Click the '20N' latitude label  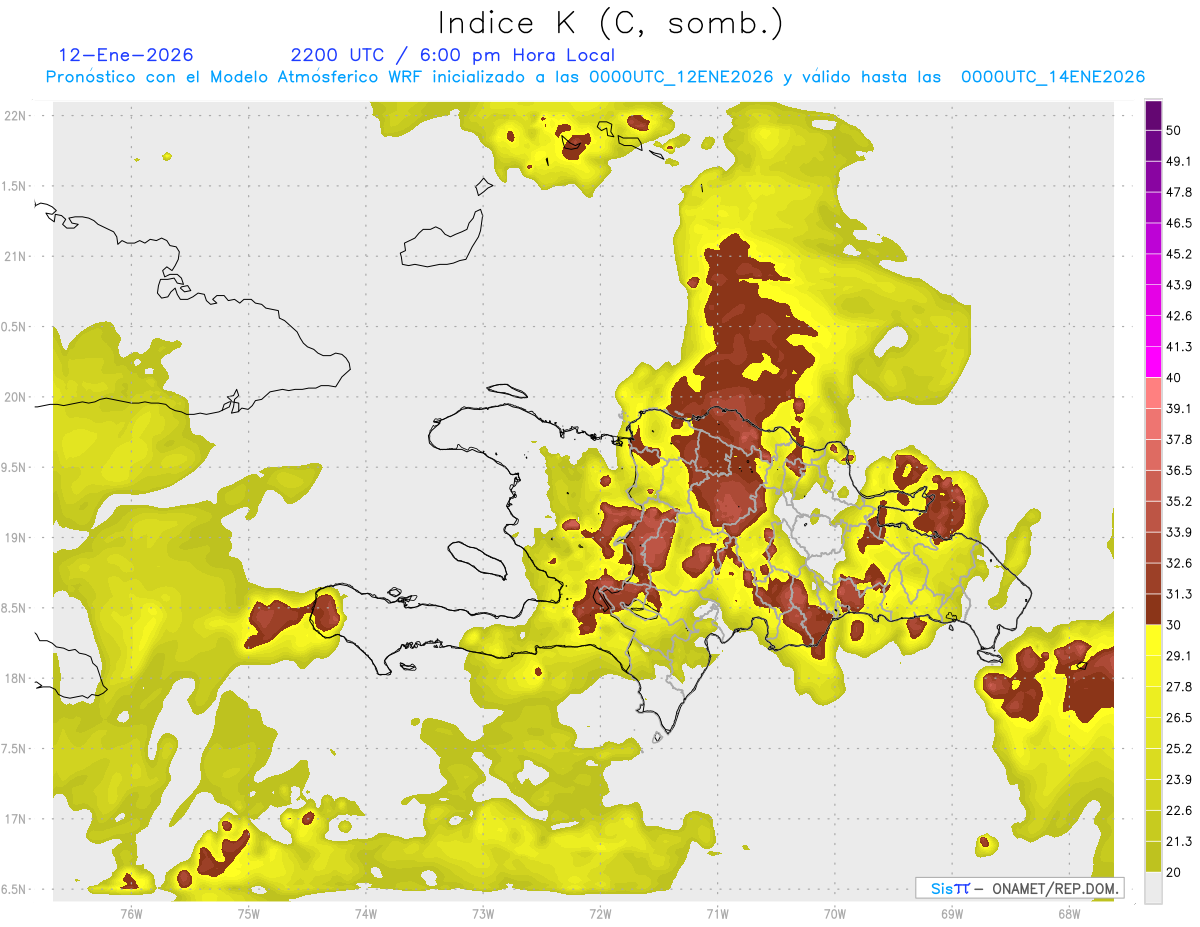coord(17,397)
